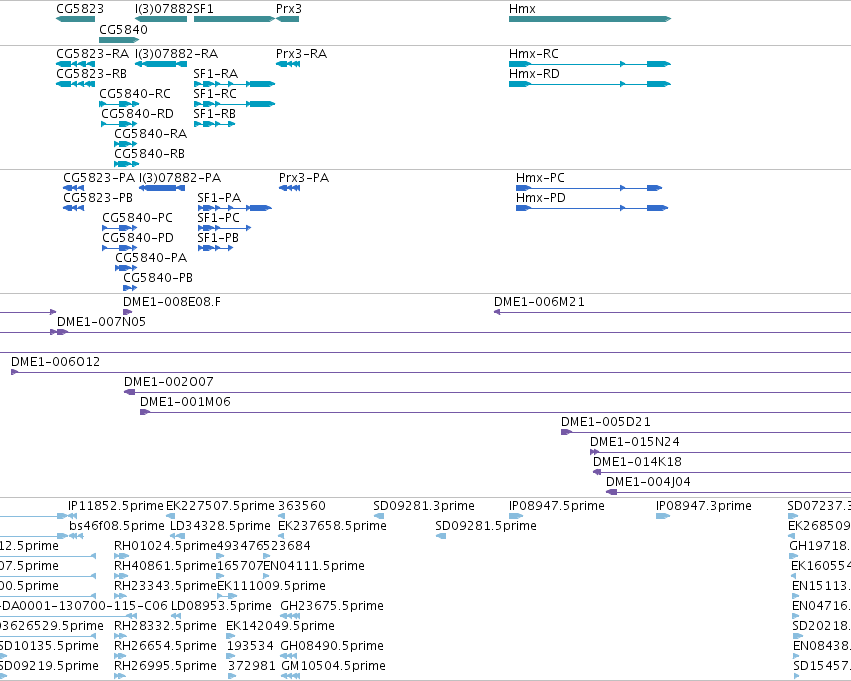The image size is (851, 681).
Task: Click the SF1-PB label
Action: (x=218, y=238)
